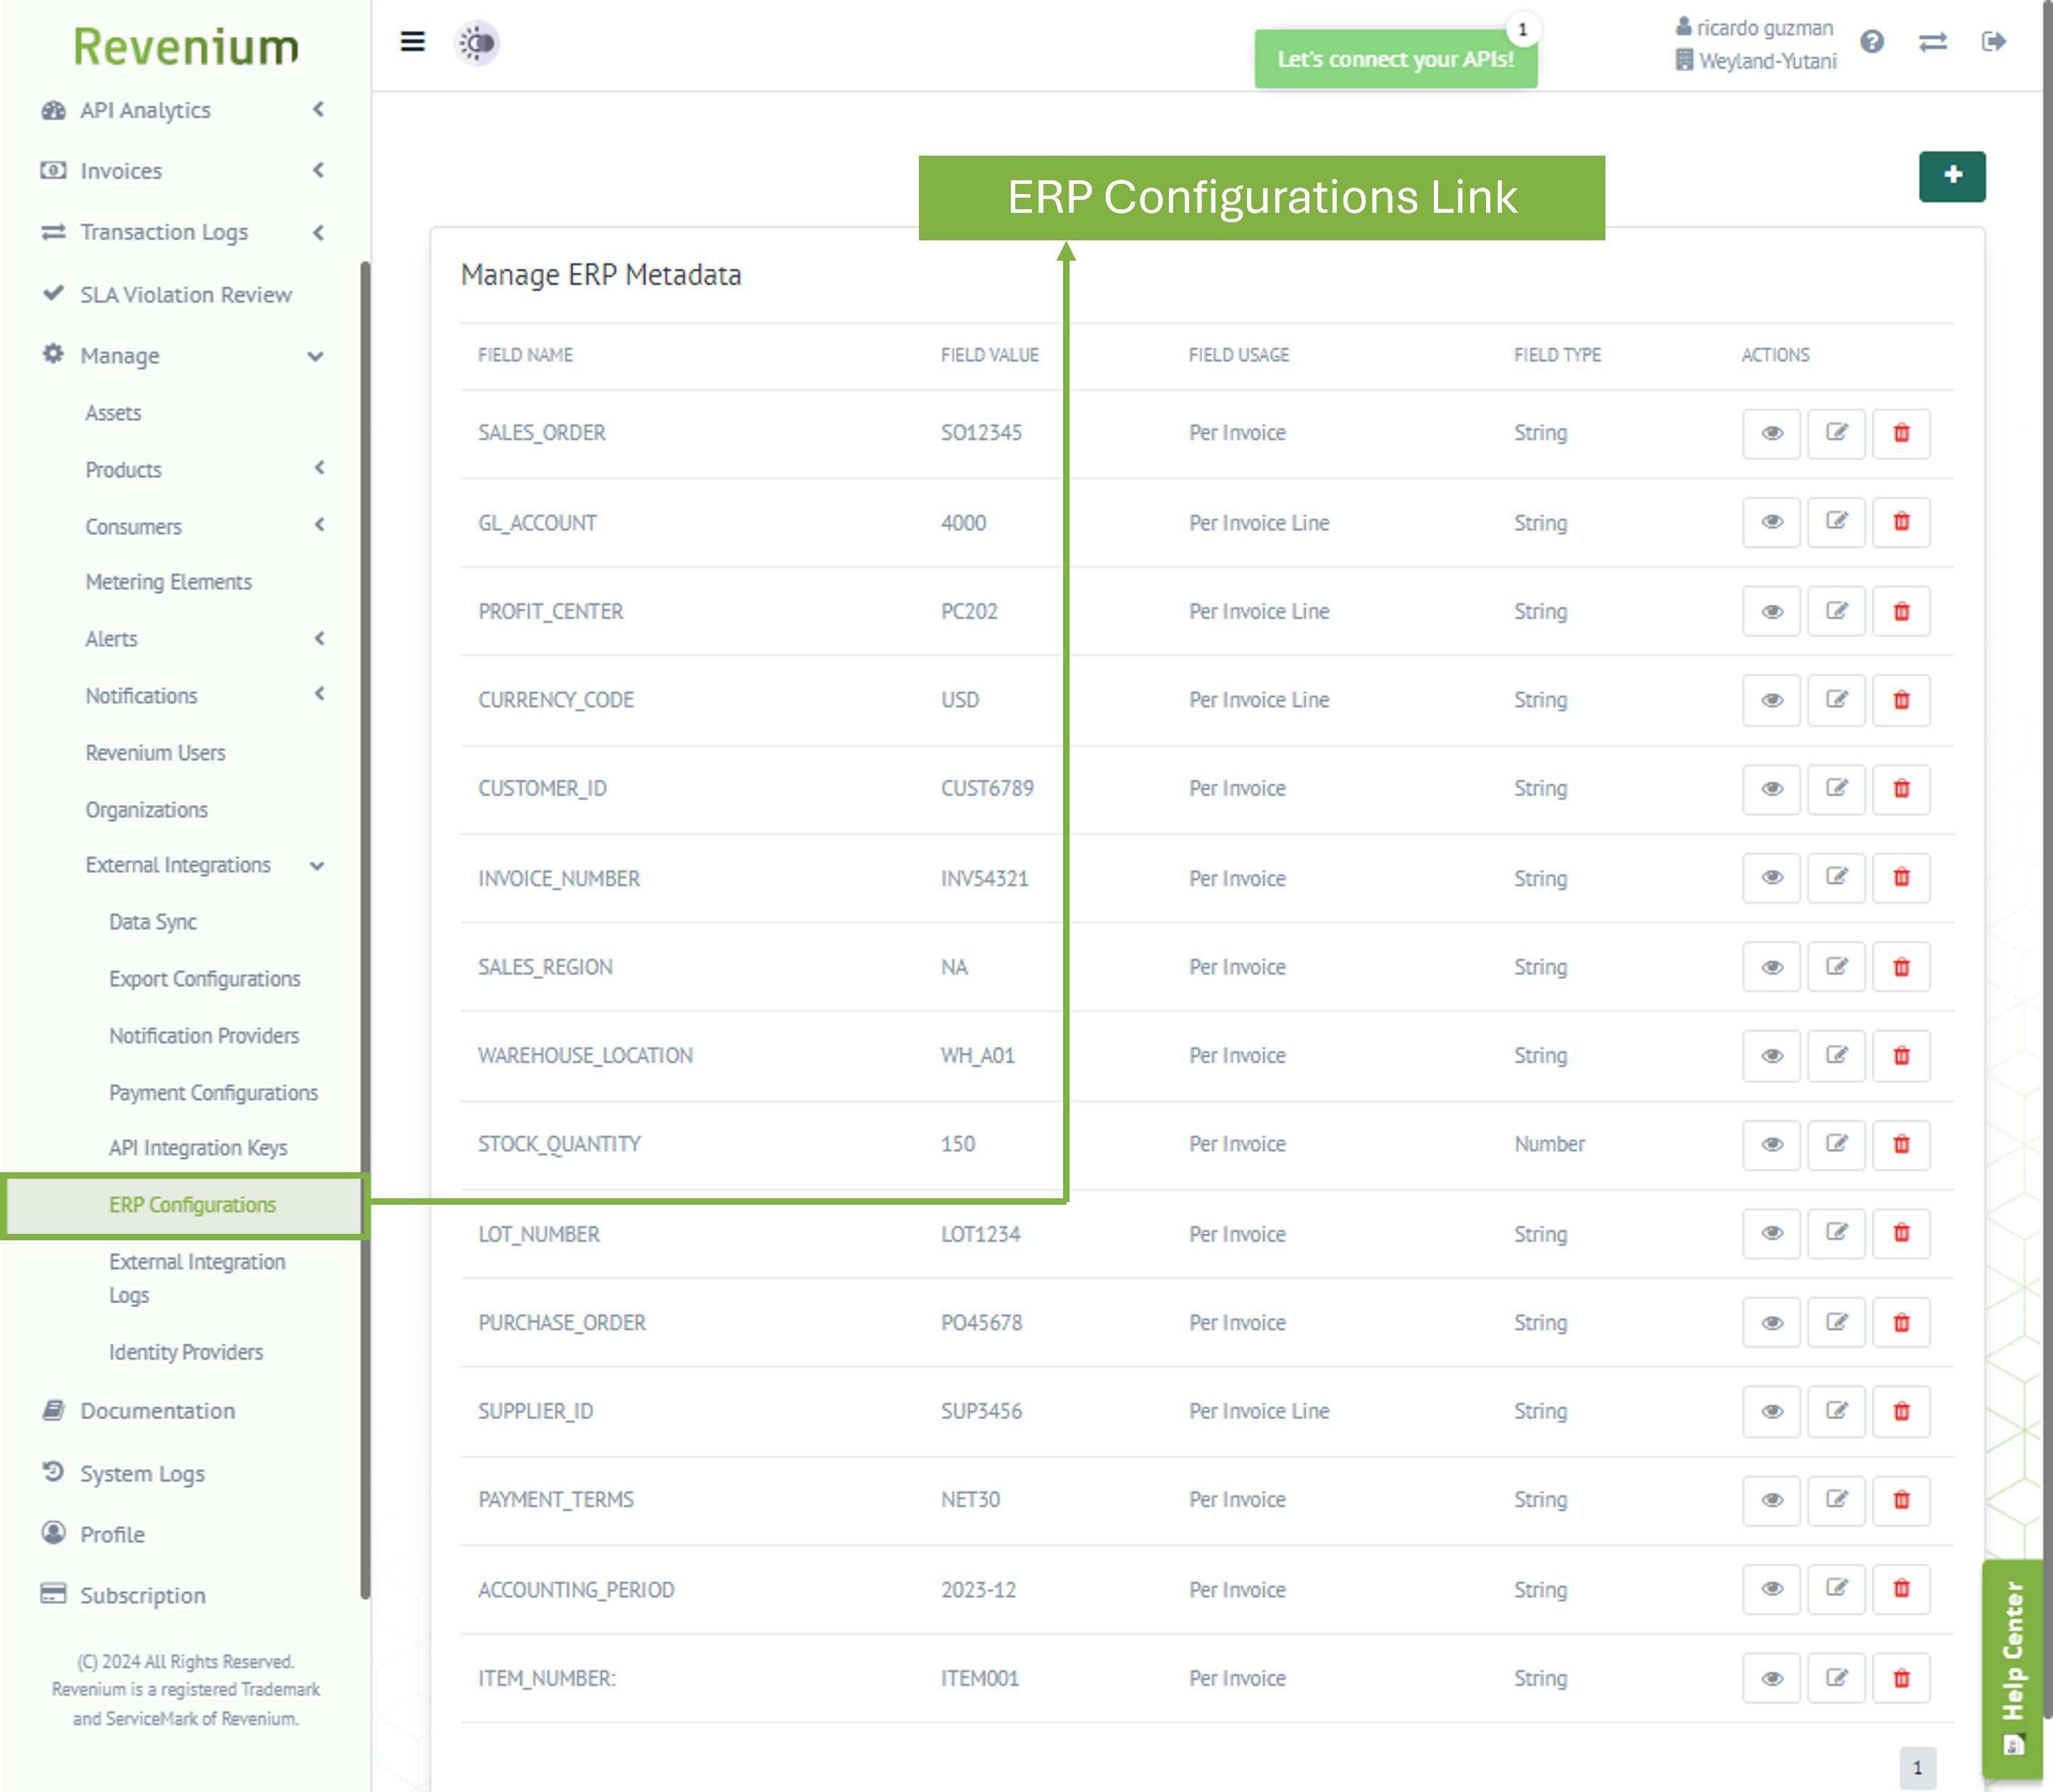
Task: Collapse External Integrations submenu
Action: click(178, 865)
